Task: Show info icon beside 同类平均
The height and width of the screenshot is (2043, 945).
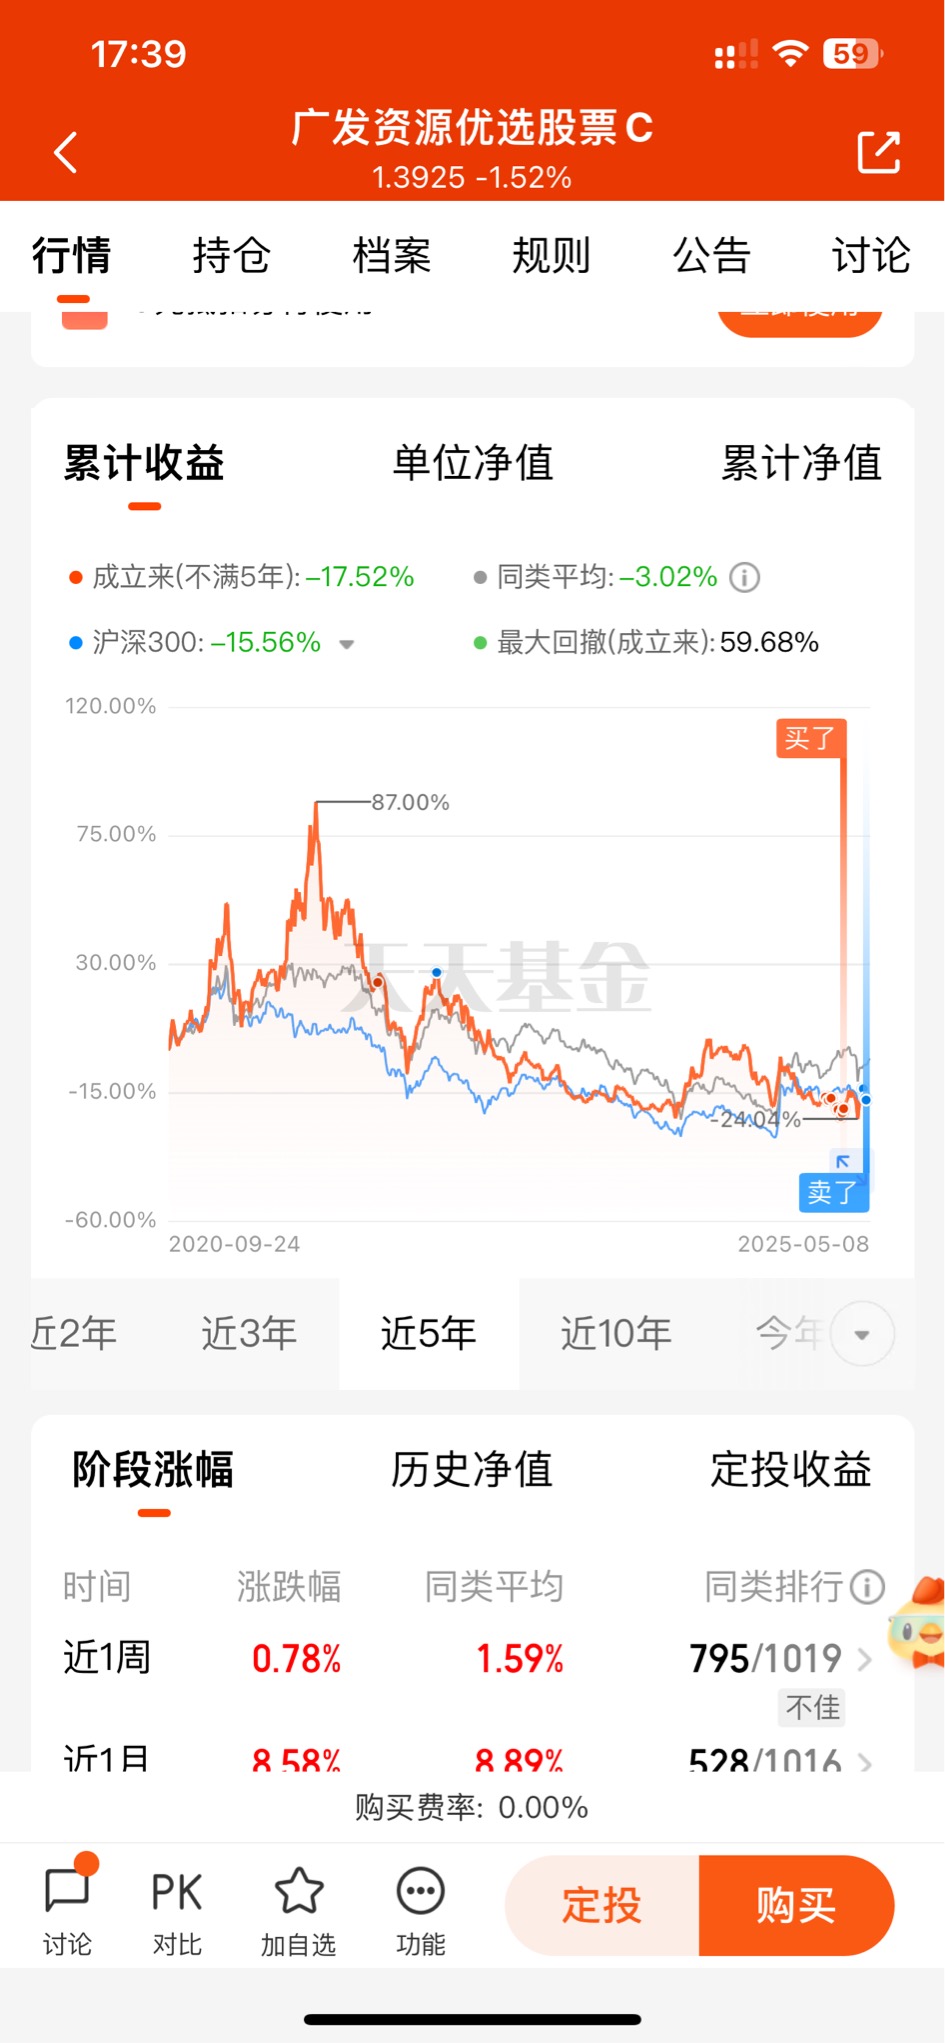Action: tap(745, 577)
